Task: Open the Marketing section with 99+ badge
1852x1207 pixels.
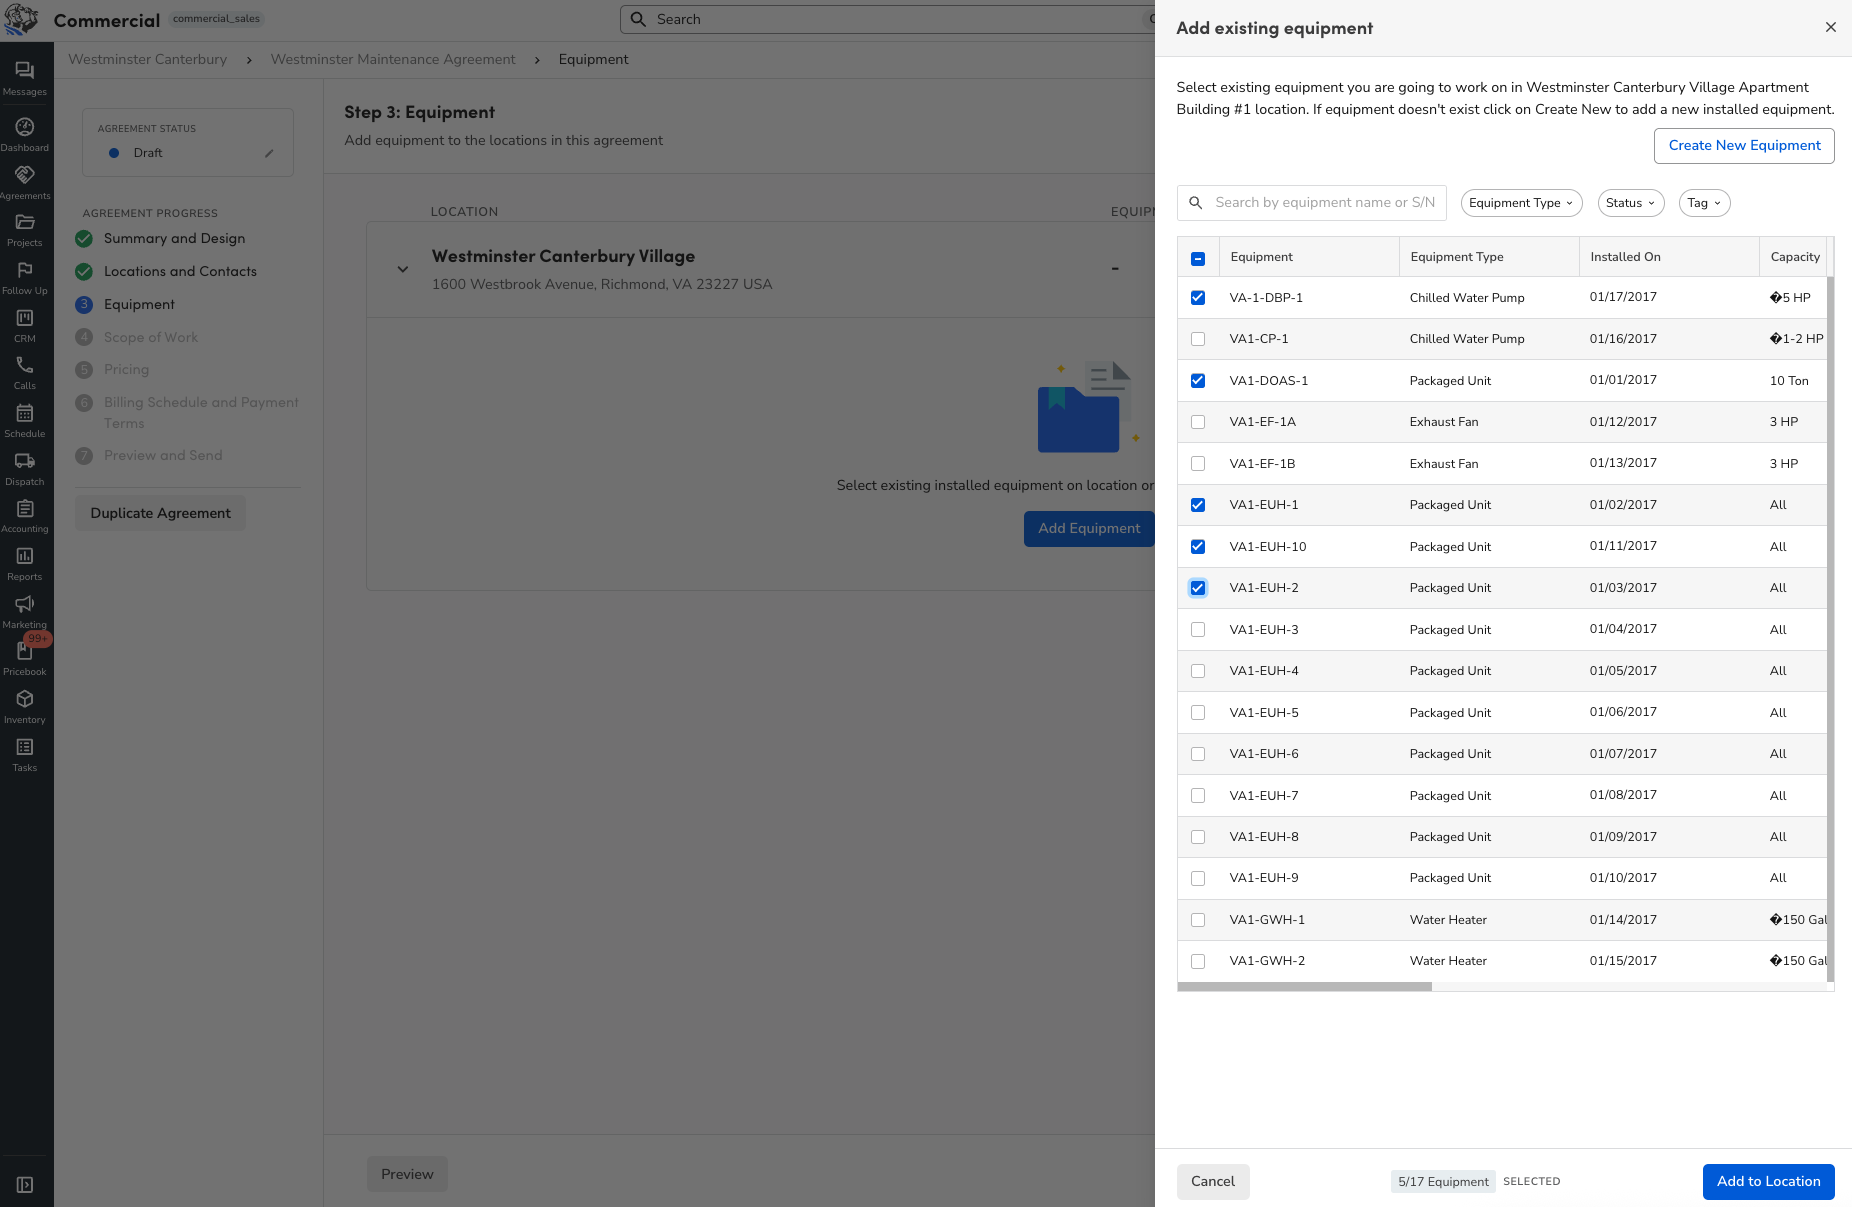Action: [x=25, y=606]
